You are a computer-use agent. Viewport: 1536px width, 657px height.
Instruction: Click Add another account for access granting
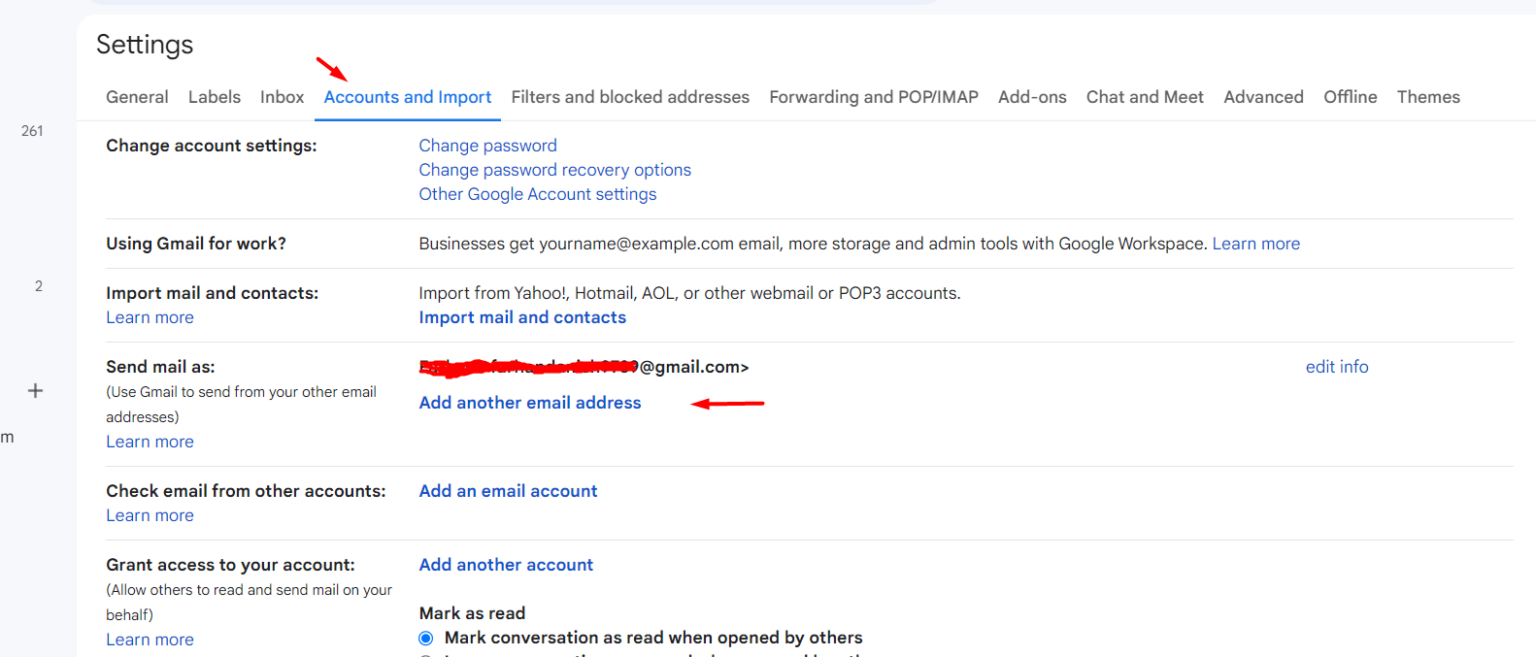(x=506, y=564)
